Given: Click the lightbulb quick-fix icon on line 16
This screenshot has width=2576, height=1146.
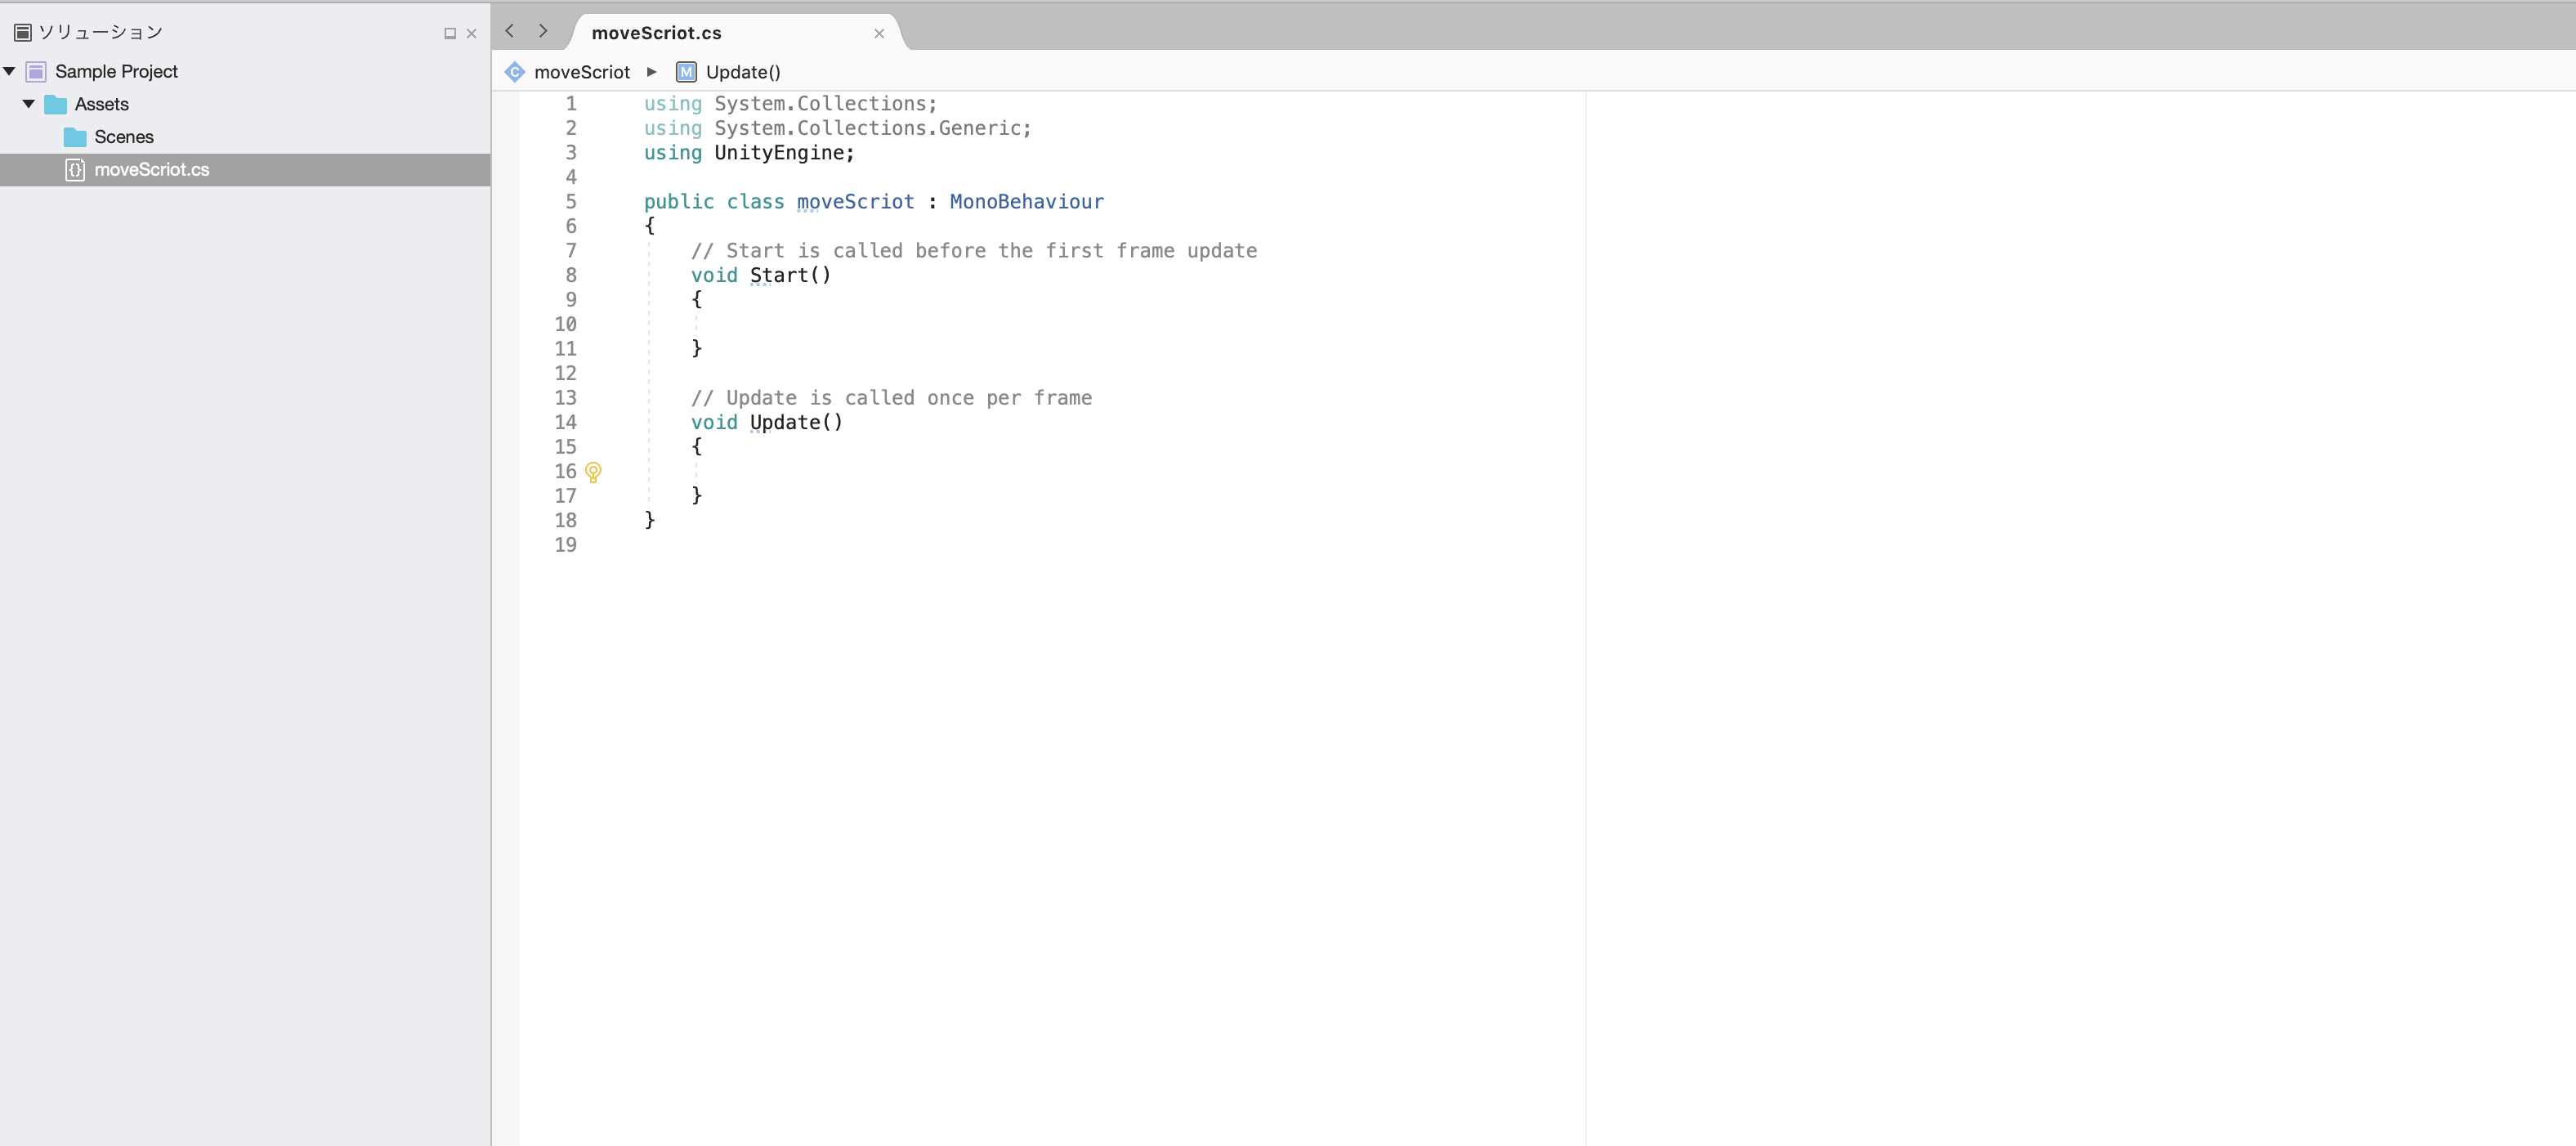Looking at the screenshot, I should point(593,472).
